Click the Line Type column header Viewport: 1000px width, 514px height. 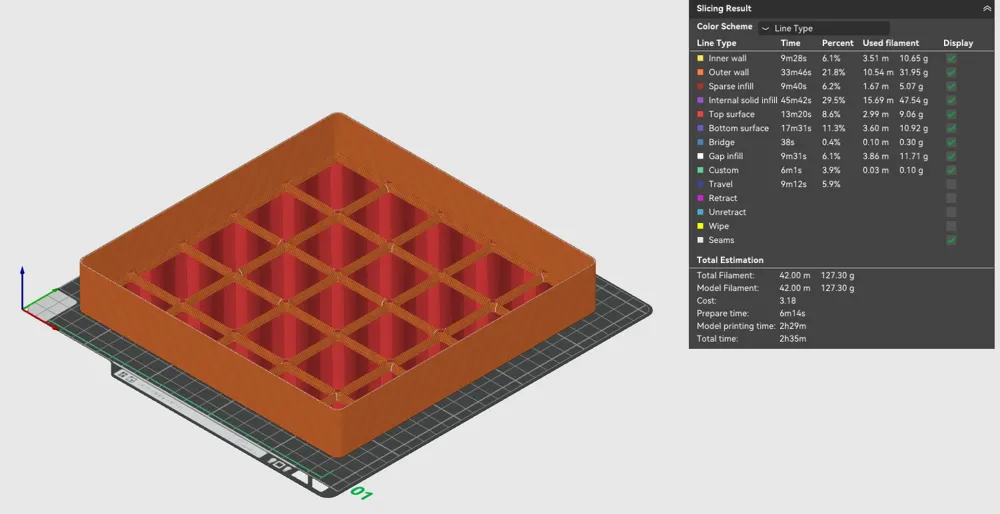(x=716, y=43)
